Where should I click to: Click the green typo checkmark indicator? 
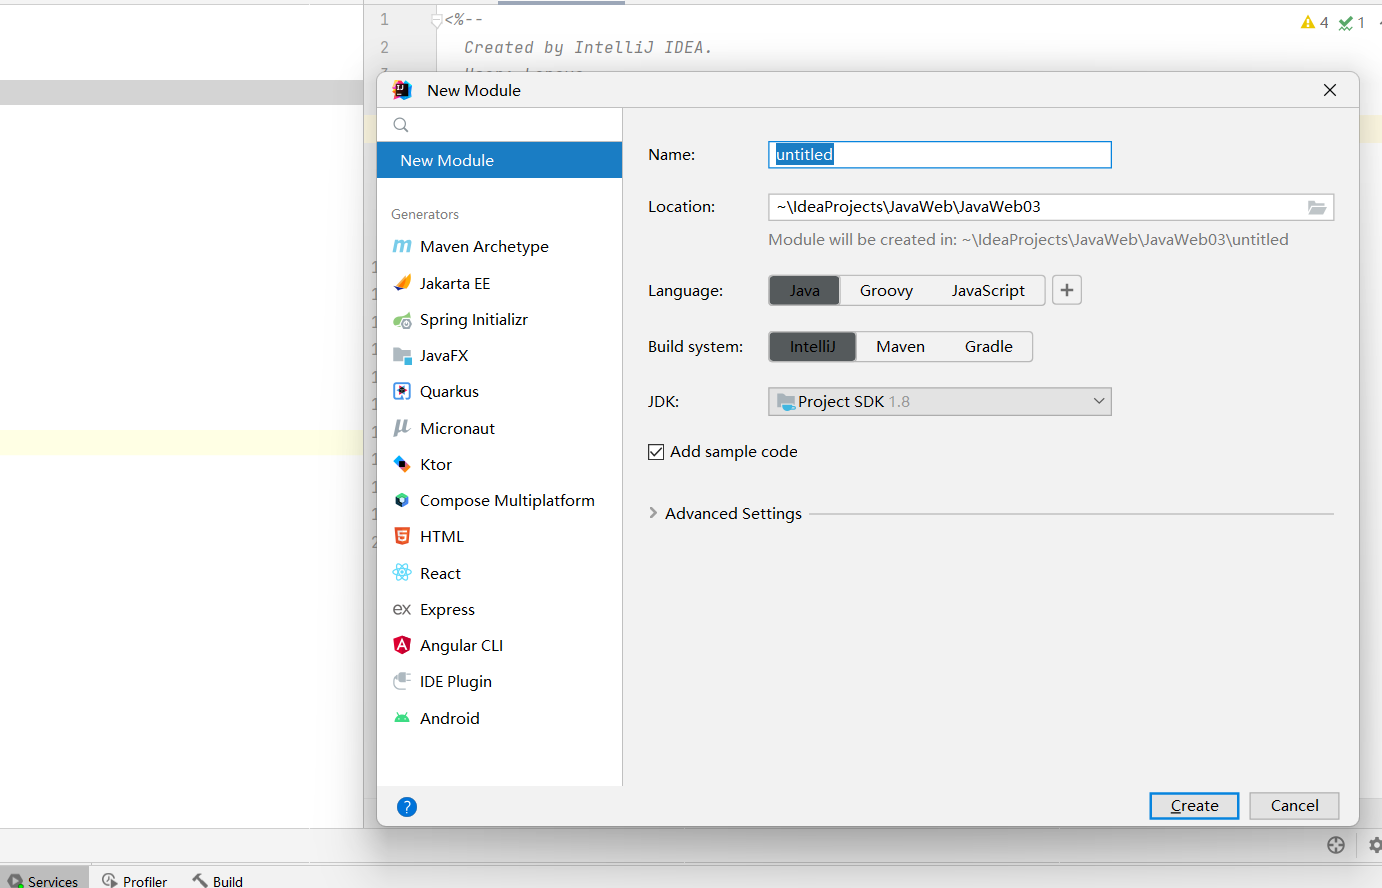click(x=1352, y=22)
